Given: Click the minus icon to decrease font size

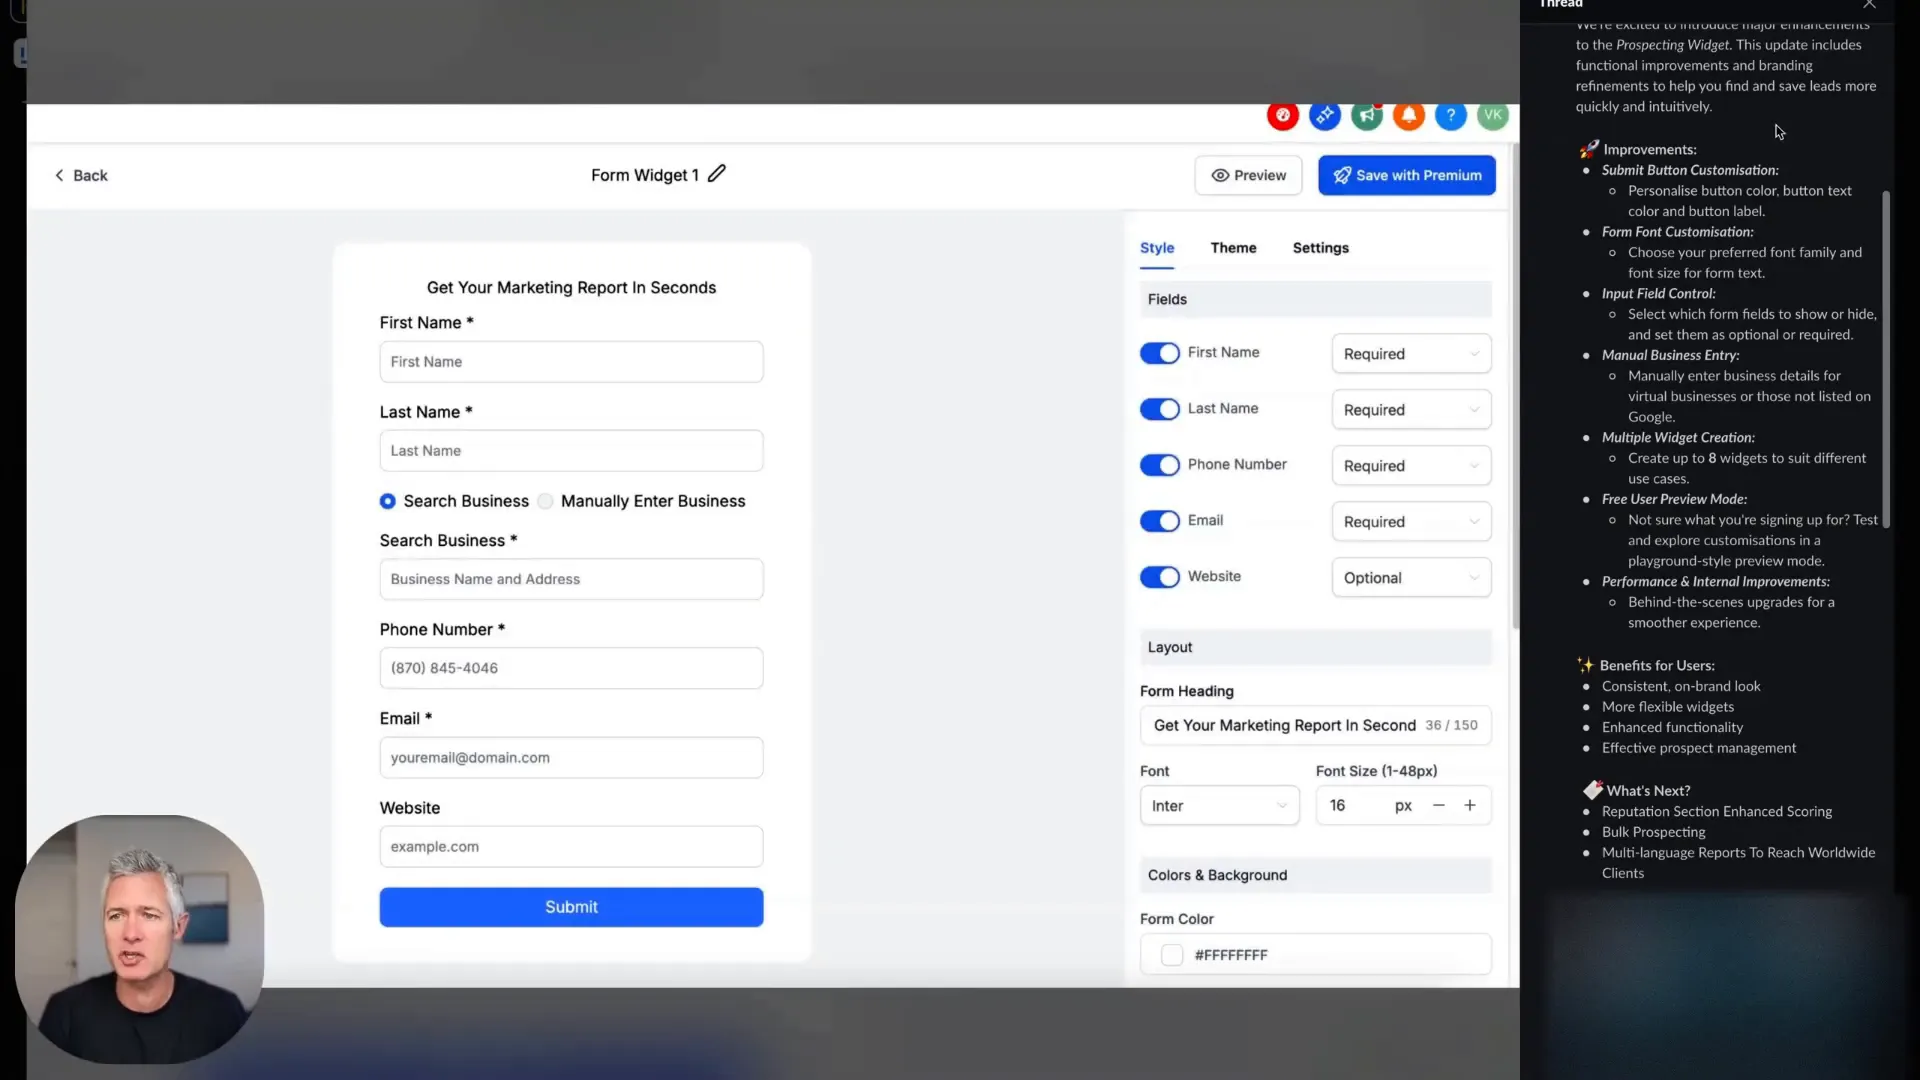Looking at the screenshot, I should coord(1438,805).
